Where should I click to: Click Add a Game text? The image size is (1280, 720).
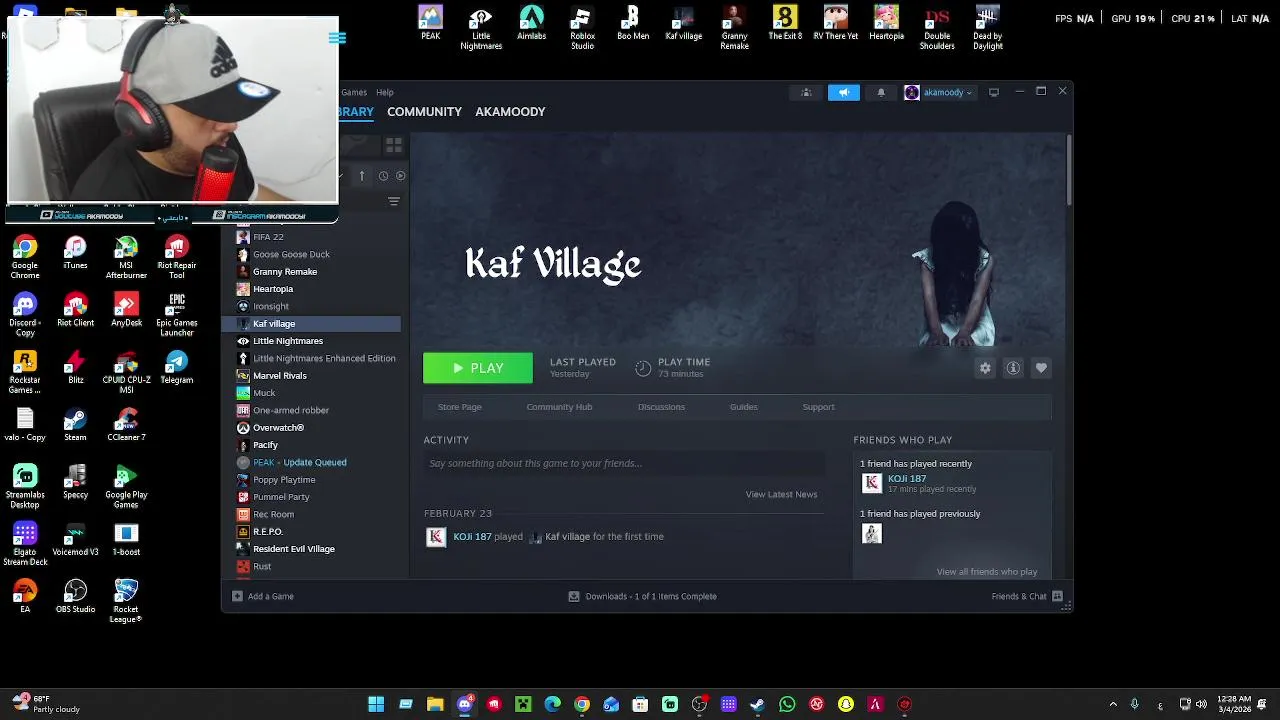coord(271,596)
